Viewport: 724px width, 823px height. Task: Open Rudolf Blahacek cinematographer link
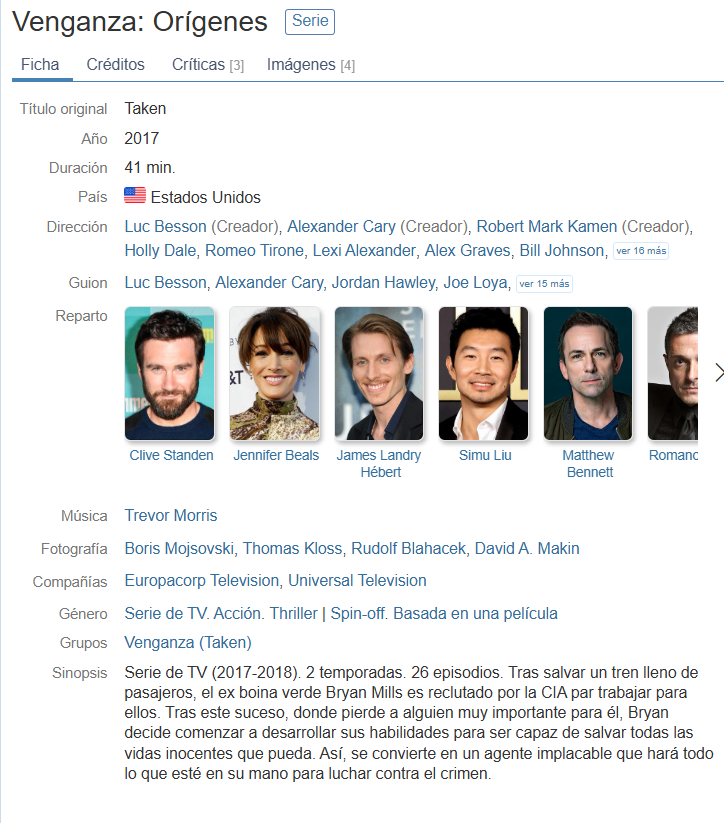408,548
